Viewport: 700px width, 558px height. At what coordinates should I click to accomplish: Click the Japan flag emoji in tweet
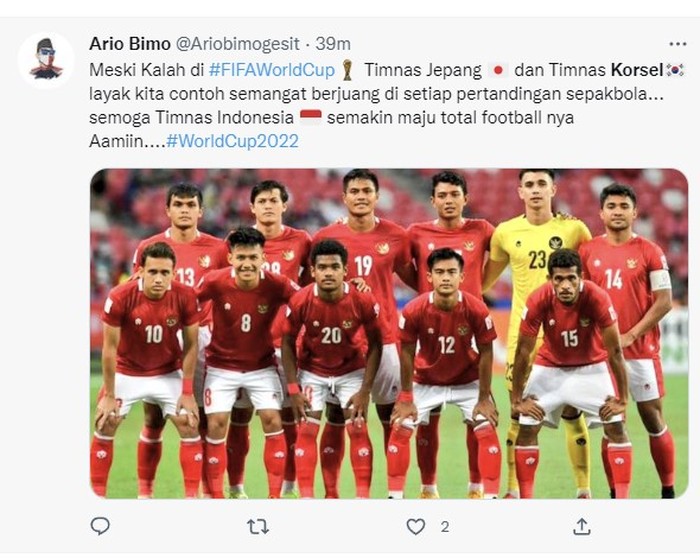498,71
